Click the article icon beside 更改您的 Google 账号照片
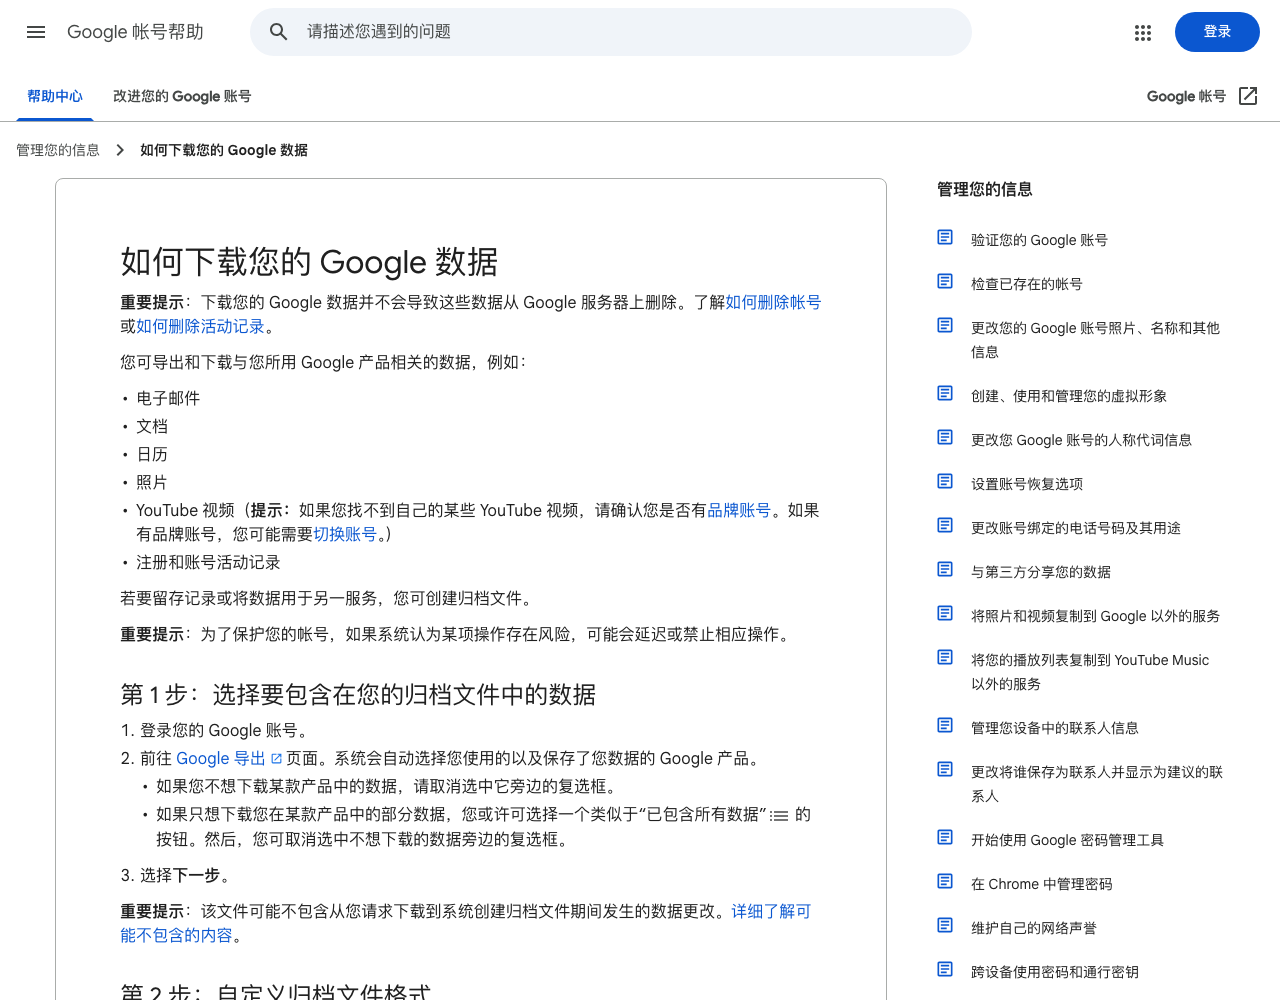The height and width of the screenshot is (1000, 1280). pyautogui.click(x=945, y=325)
